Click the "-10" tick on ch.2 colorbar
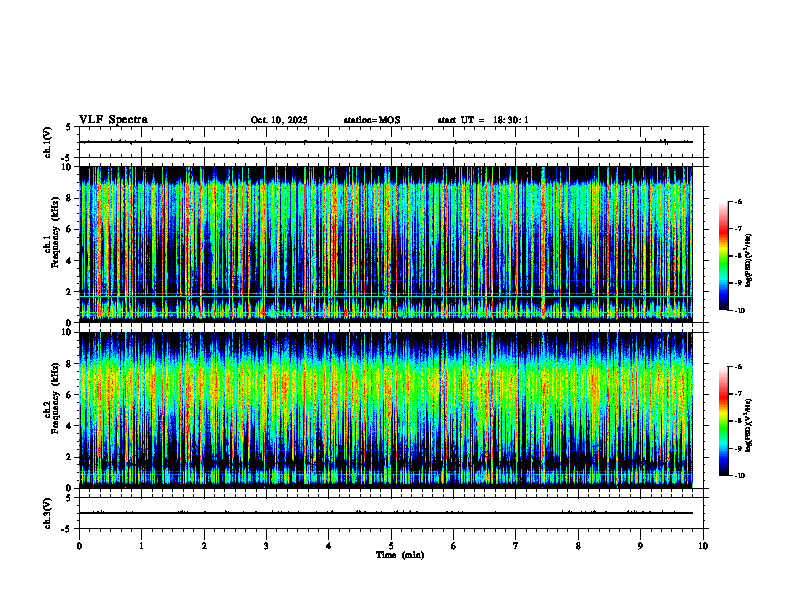Image resolution: width=792 pixels, height=612 pixels. click(x=740, y=476)
